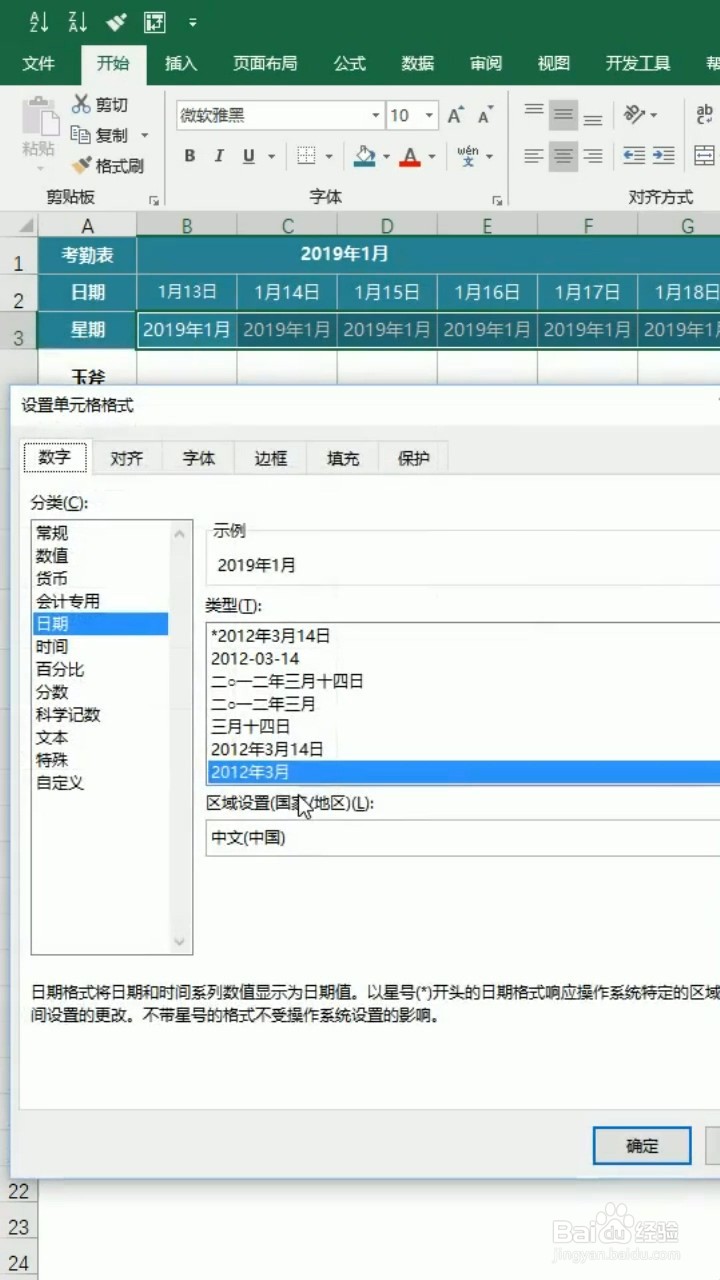Click the Center horizontal alignment icon
720x1280 pixels.
coord(564,156)
